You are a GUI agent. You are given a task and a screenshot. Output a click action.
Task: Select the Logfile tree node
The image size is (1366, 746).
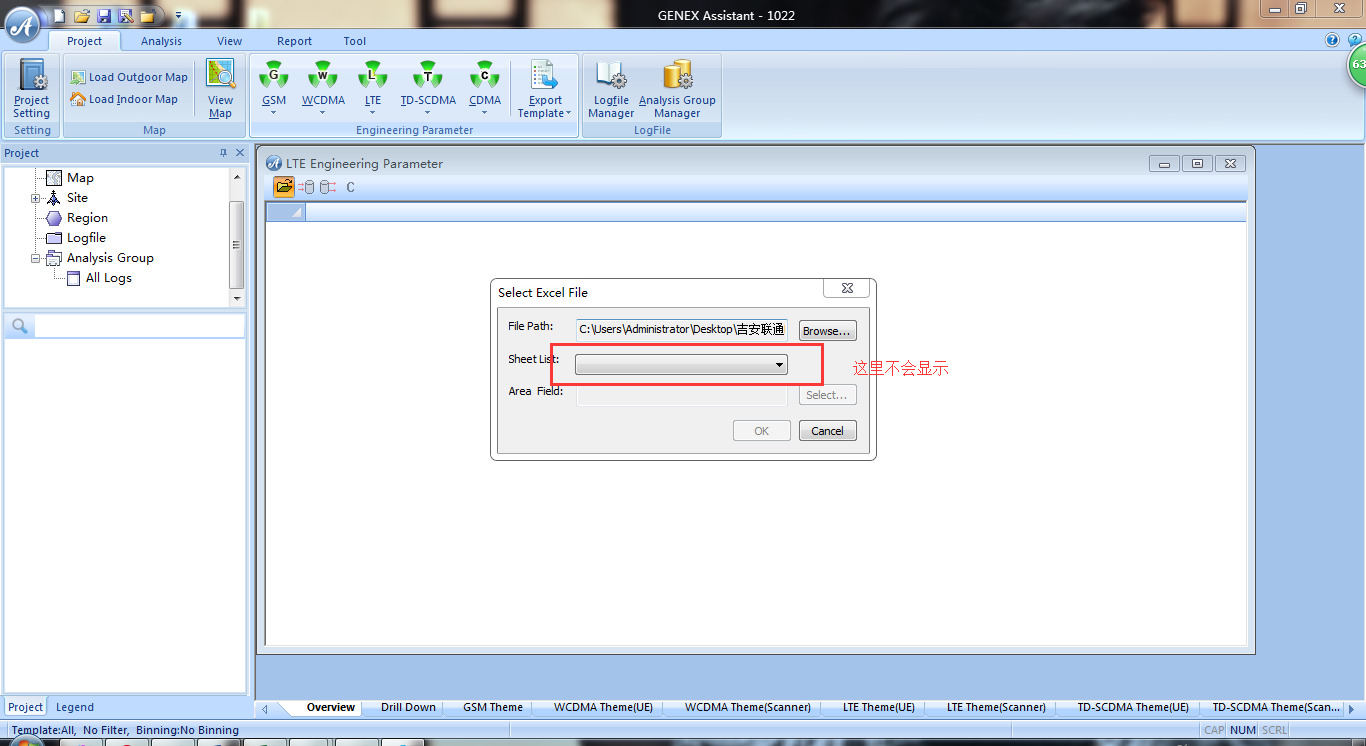pyautogui.click(x=86, y=238)
